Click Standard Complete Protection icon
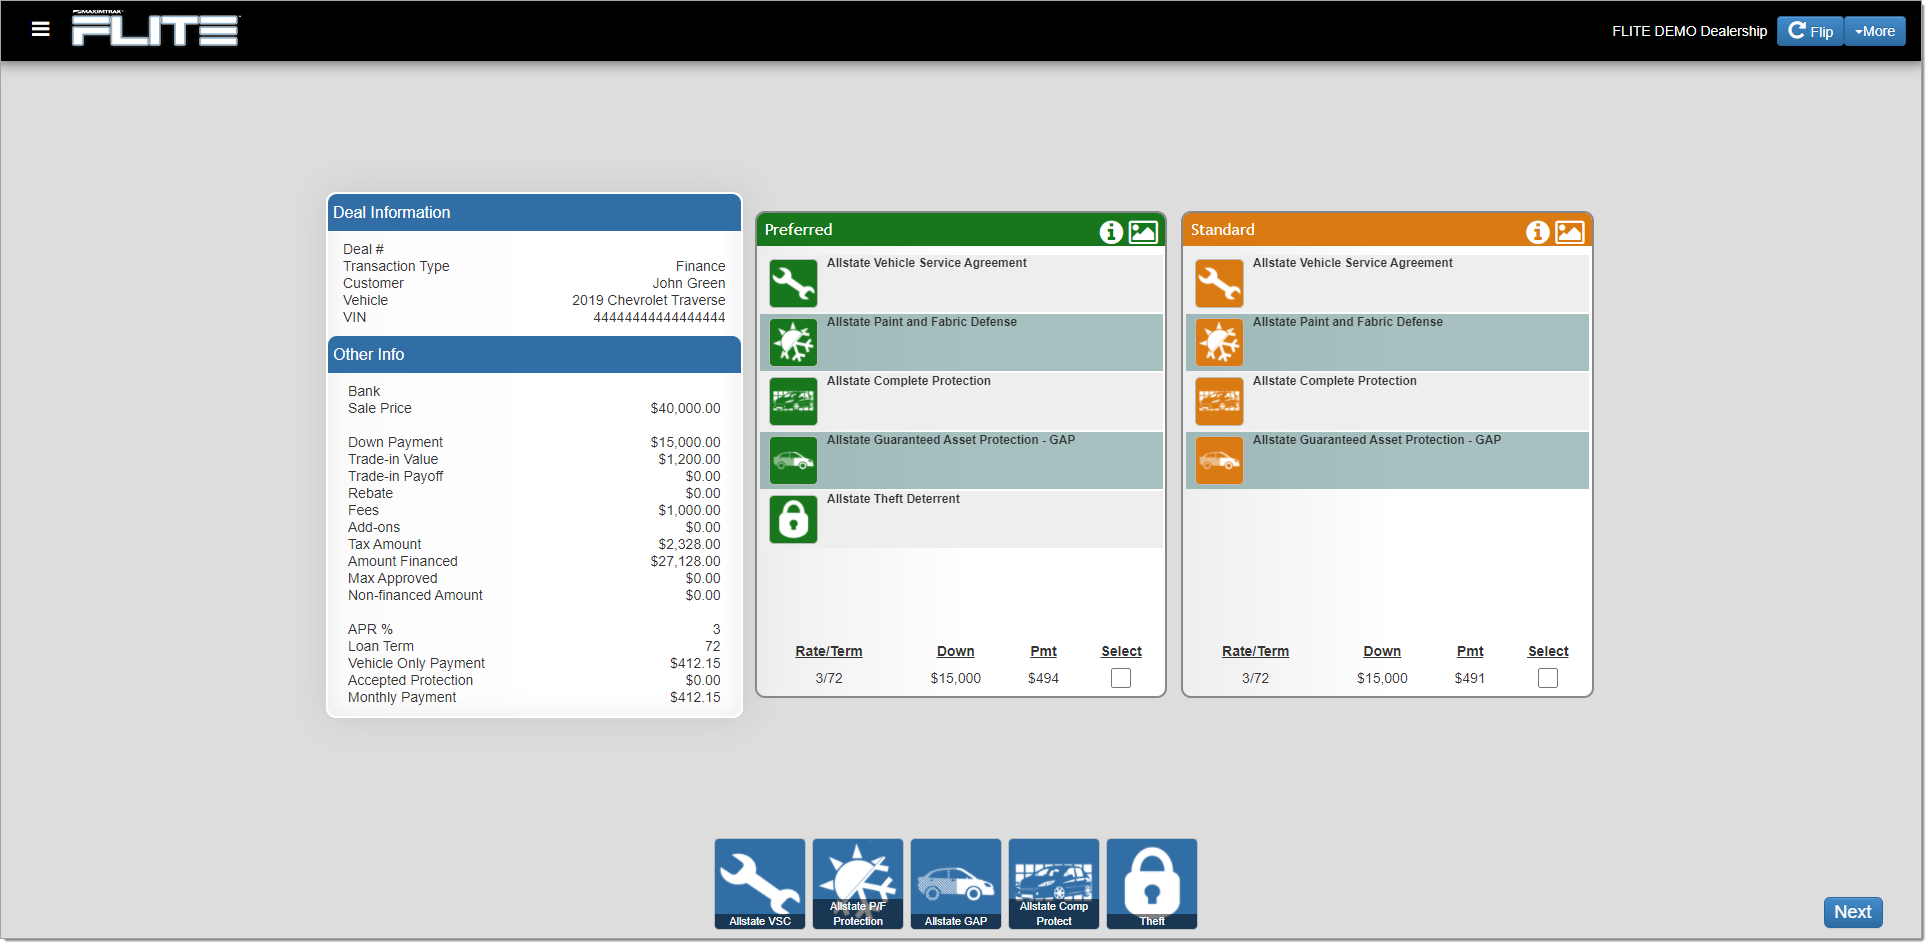 [x=1219, y=402]
